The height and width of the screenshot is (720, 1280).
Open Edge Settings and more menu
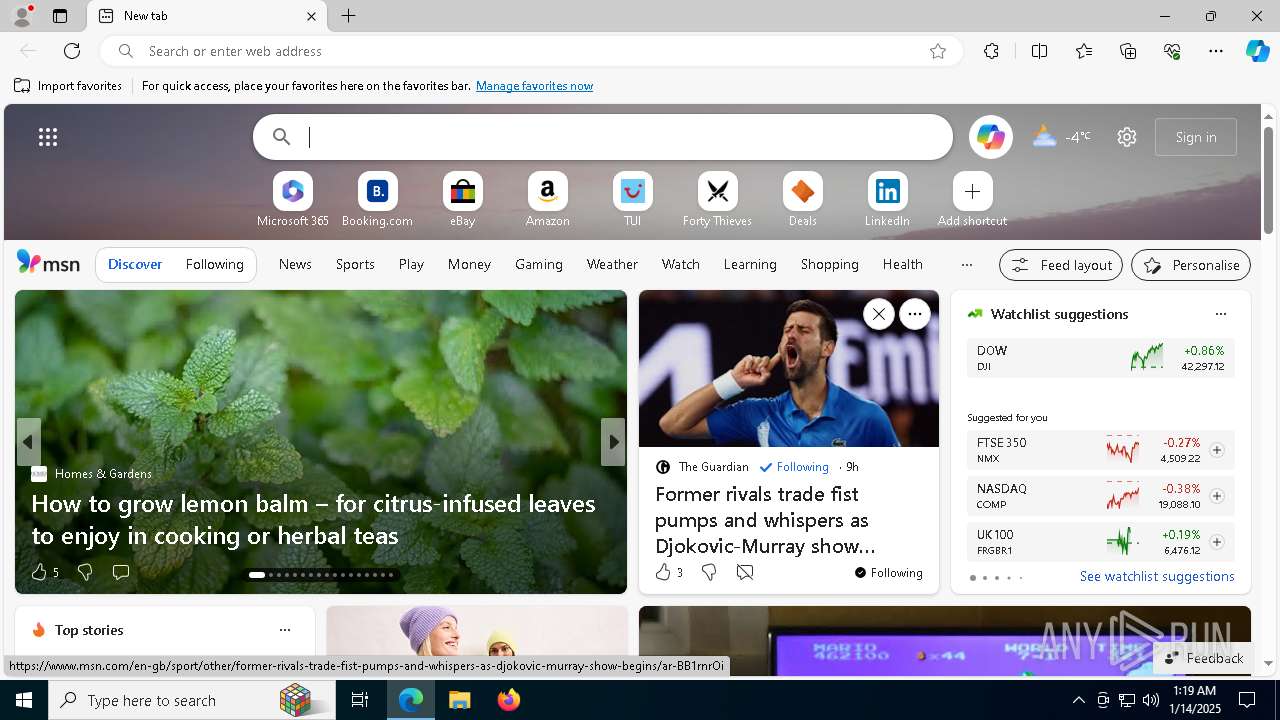1216,51
